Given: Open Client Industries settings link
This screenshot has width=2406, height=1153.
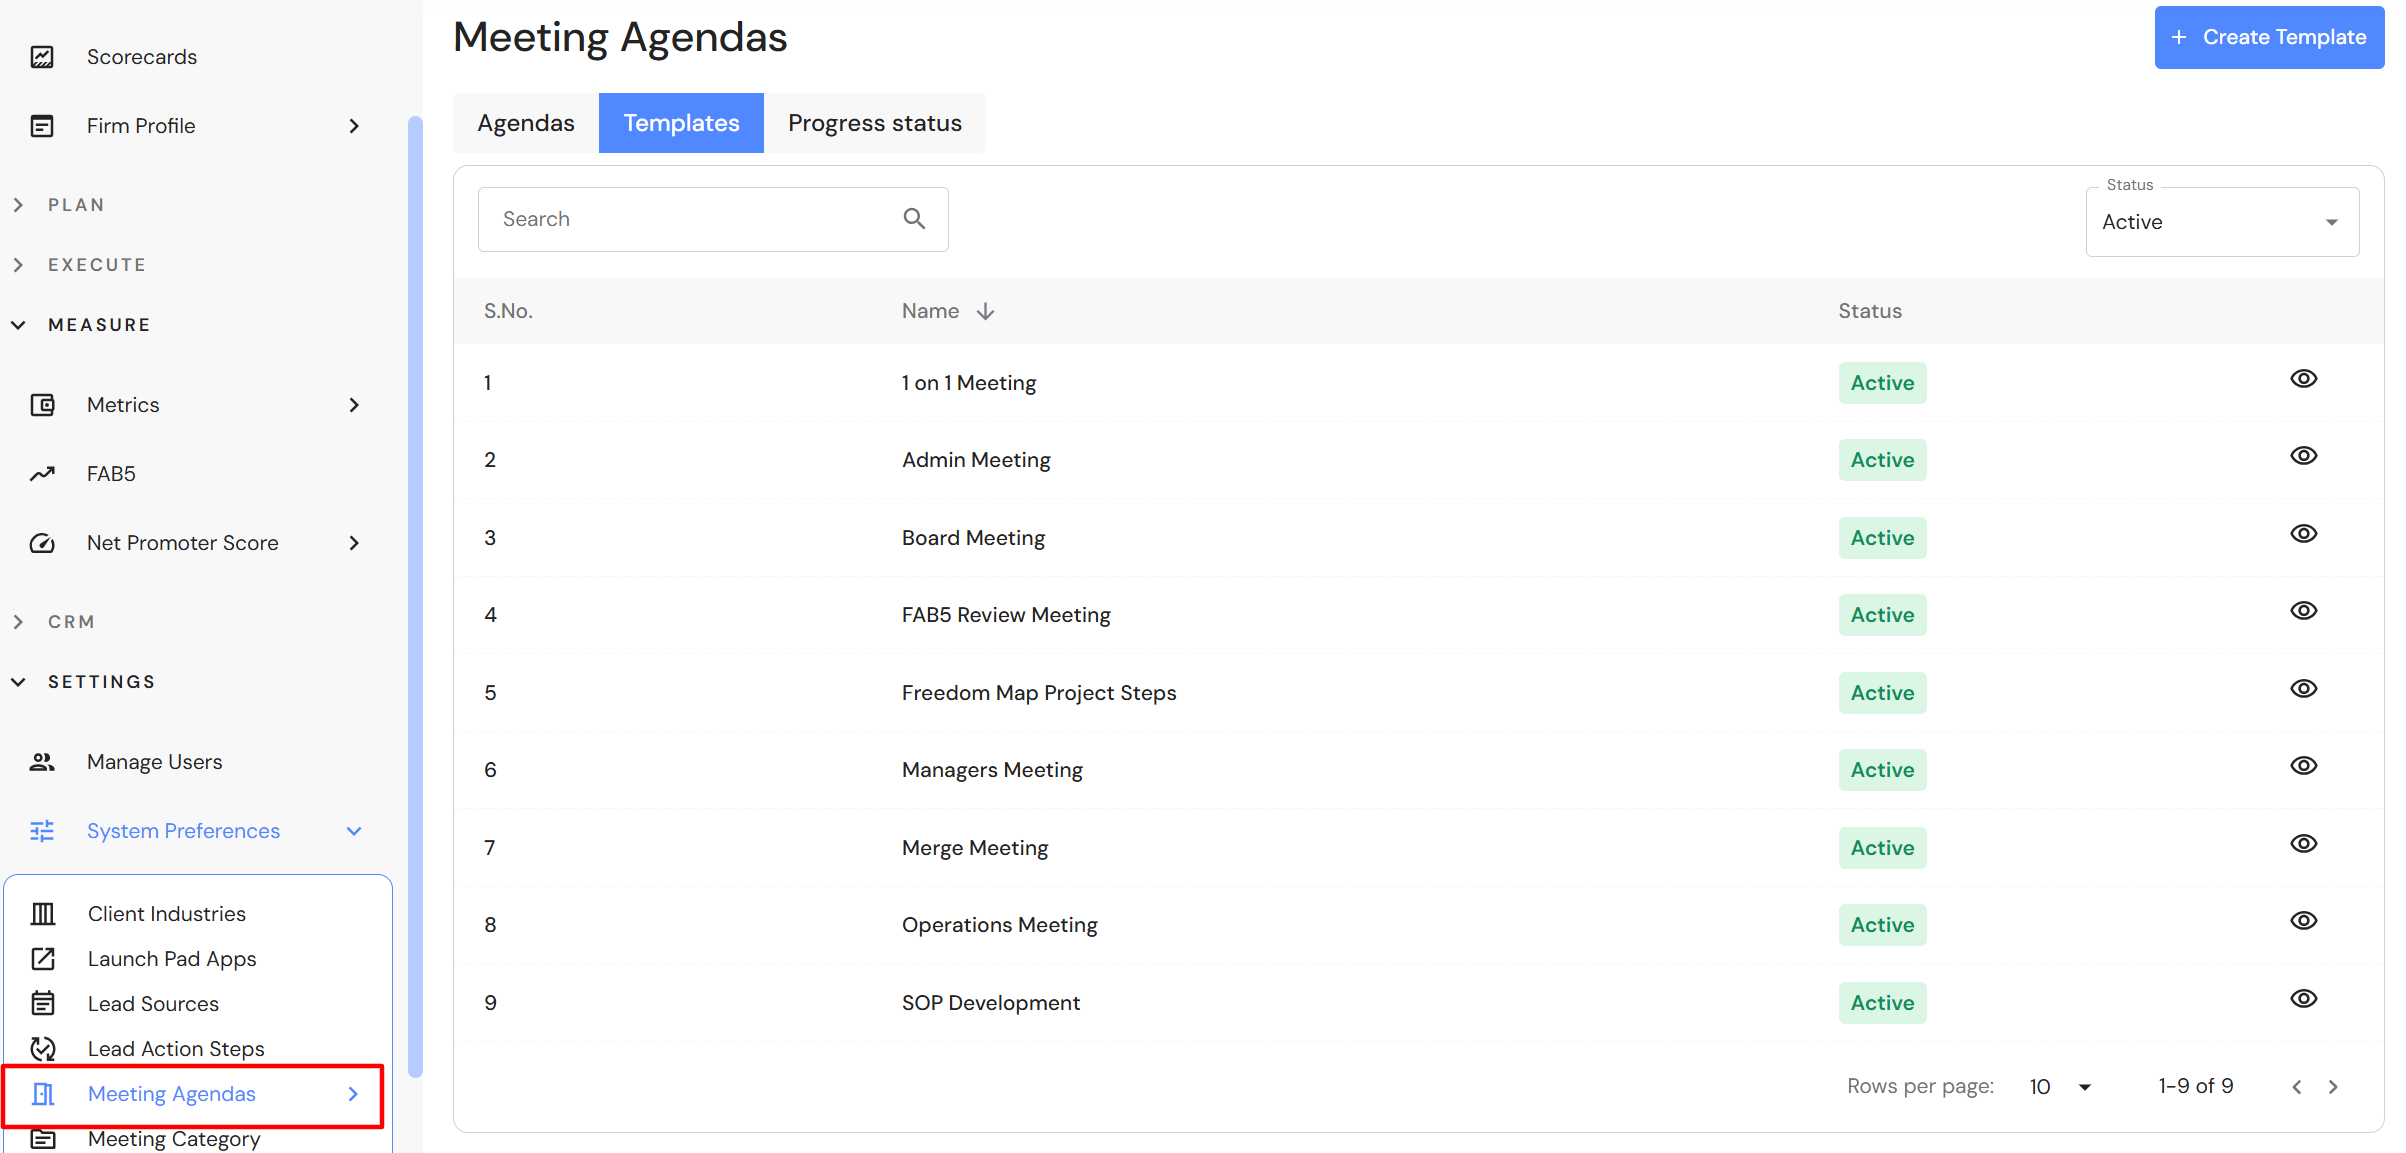Looking at the screenshot, I should pos(166,914).
